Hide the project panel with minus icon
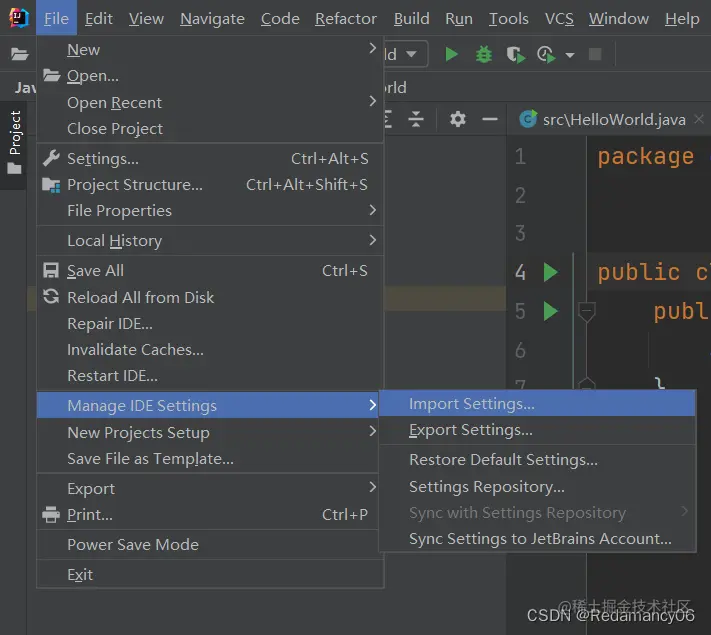711x635 pixels. point(490,119)
